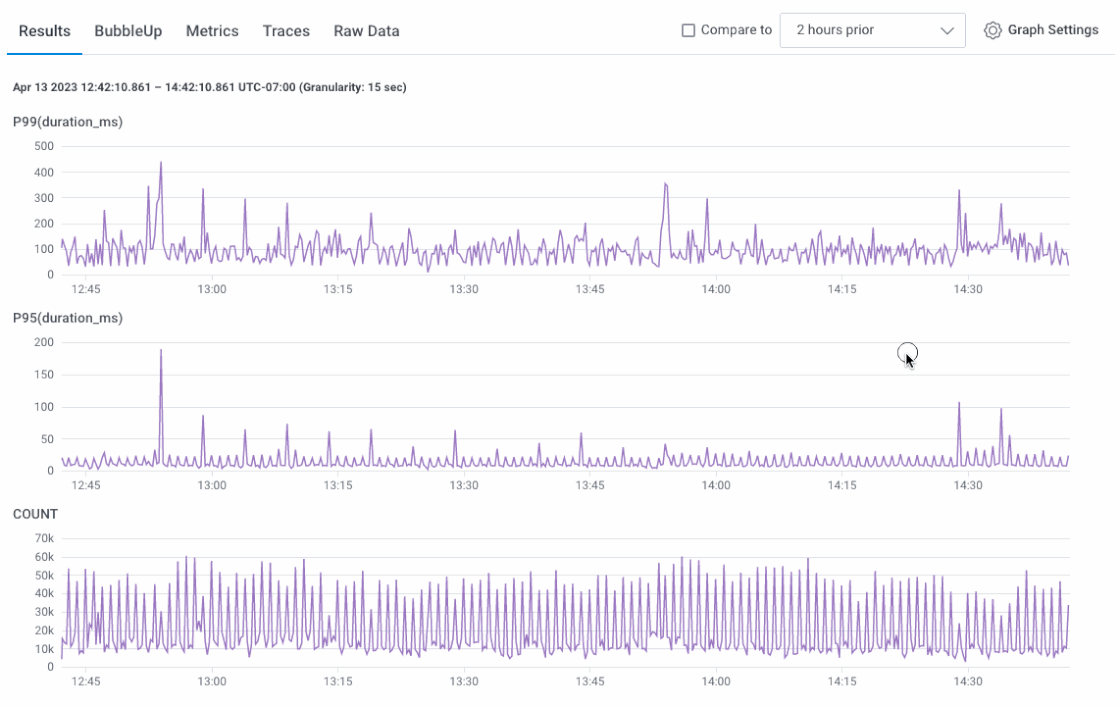Click the 'Compare to' text label
The image size is (1120, 706).
[736, 30]
